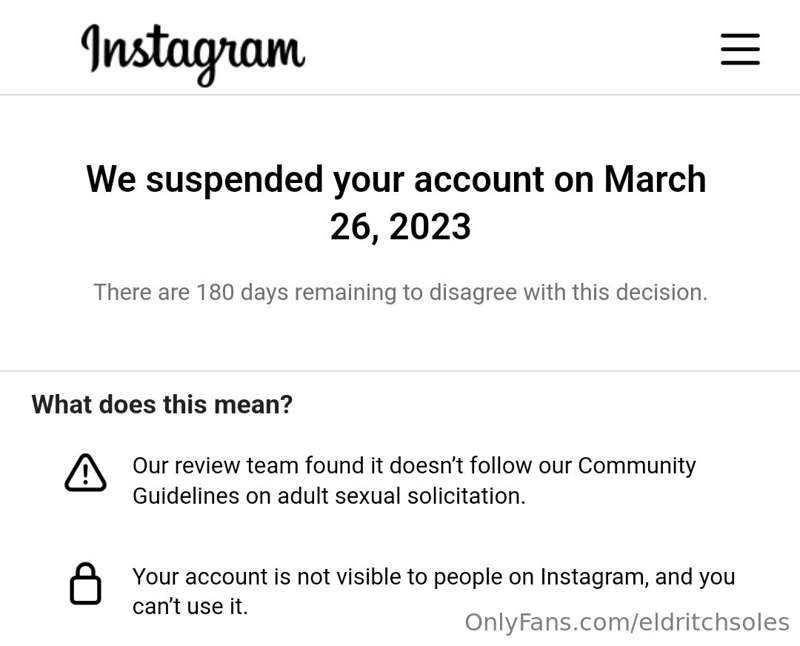The width and height of the screenshot is (800, 646).
Task: Click the Instagram logo
Action: click(193, 51)
